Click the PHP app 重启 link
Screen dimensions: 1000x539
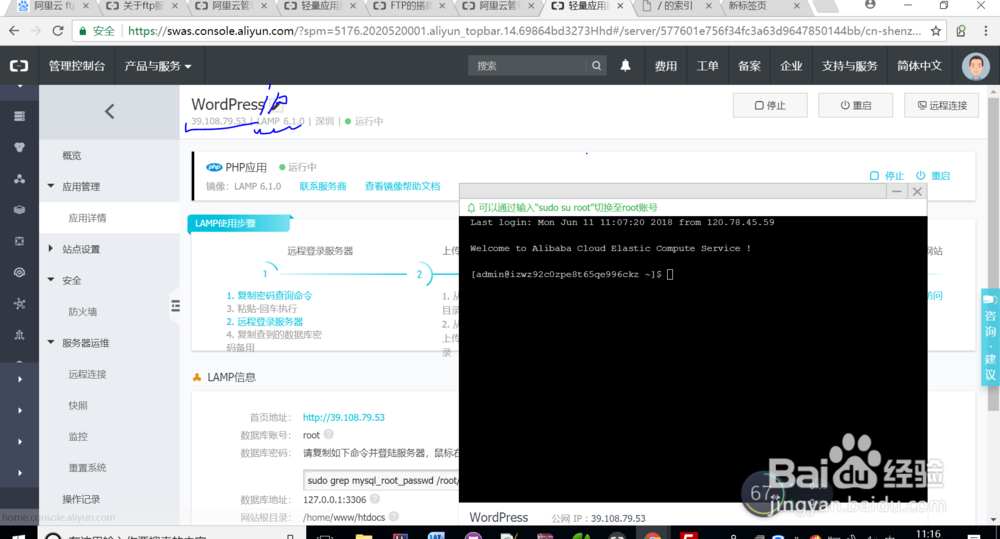[933, 175]
